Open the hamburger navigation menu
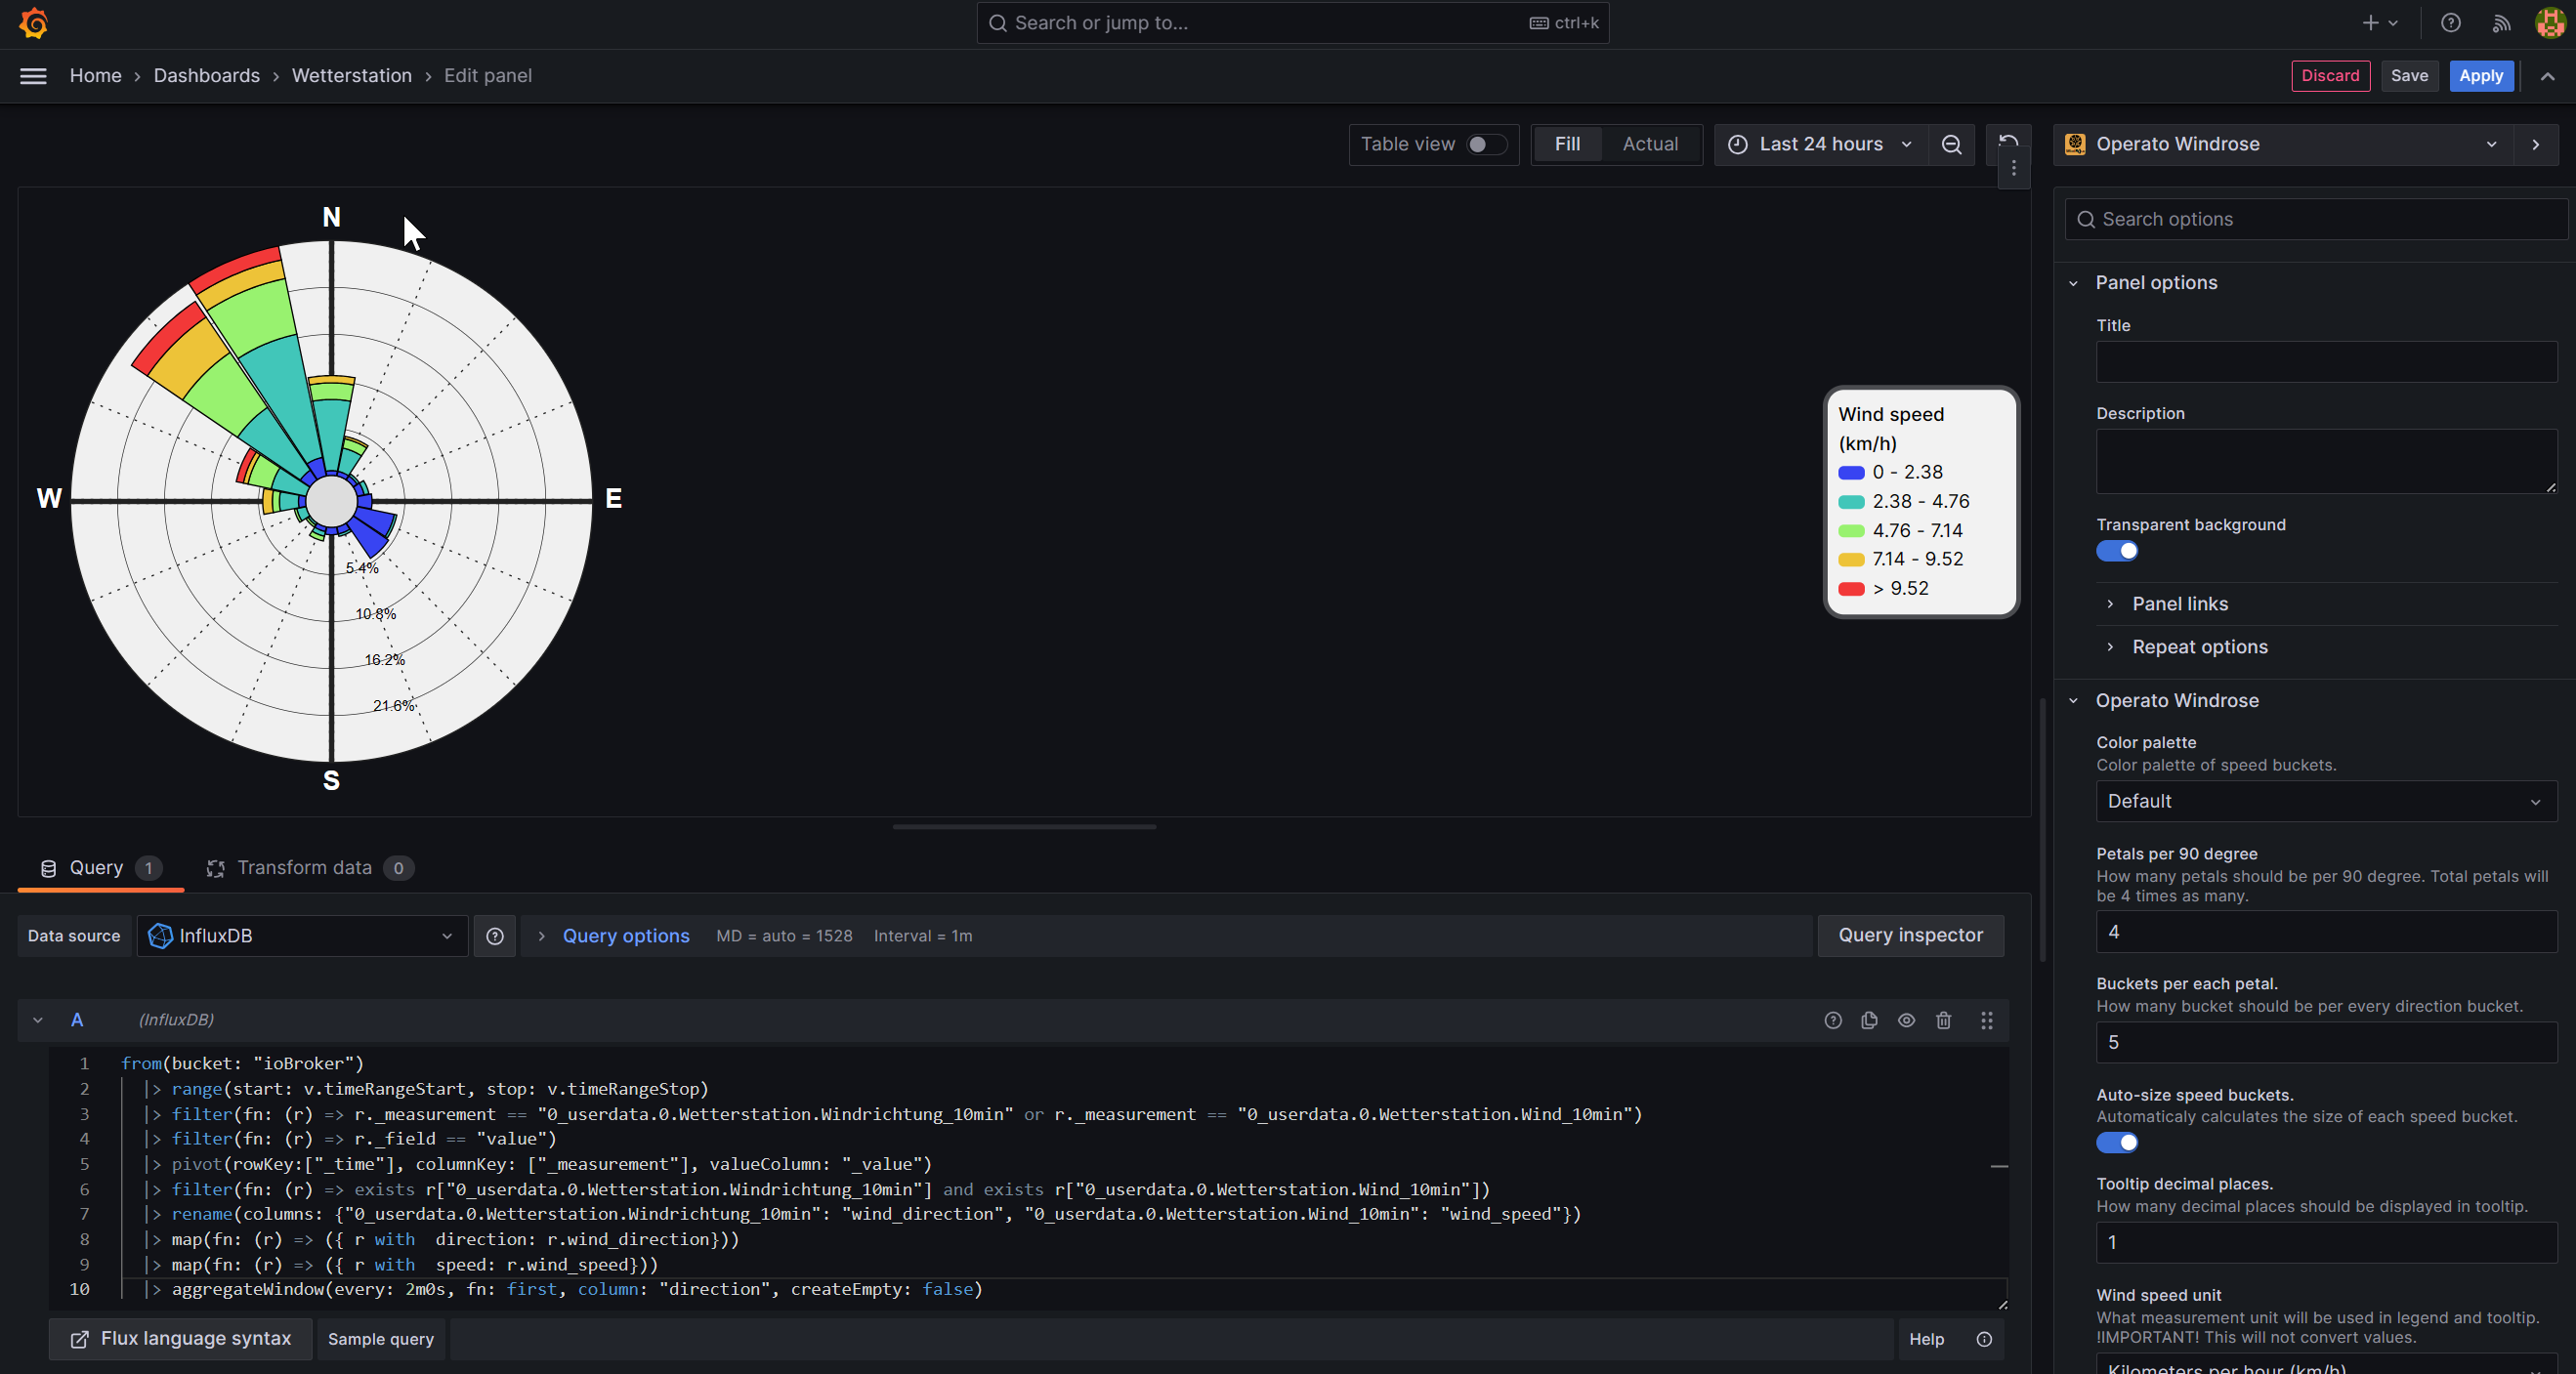Screen dimensions: 2576x1374 click(33, 76)
